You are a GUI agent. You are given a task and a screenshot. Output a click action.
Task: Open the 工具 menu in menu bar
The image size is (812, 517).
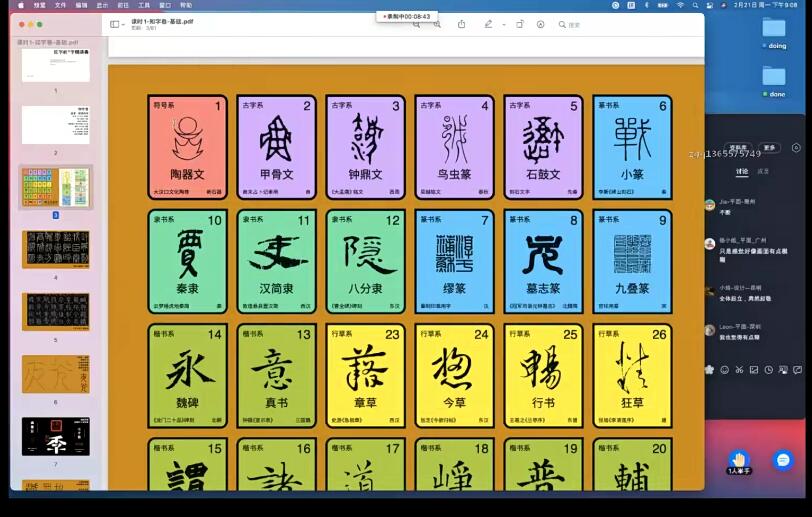tap(144, 5)
